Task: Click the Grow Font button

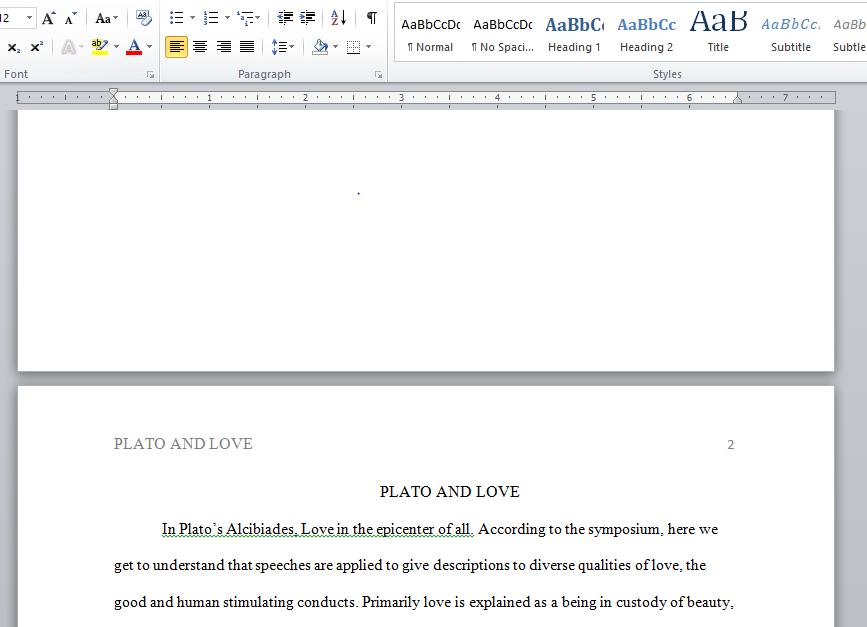Action: click(49, 18)
